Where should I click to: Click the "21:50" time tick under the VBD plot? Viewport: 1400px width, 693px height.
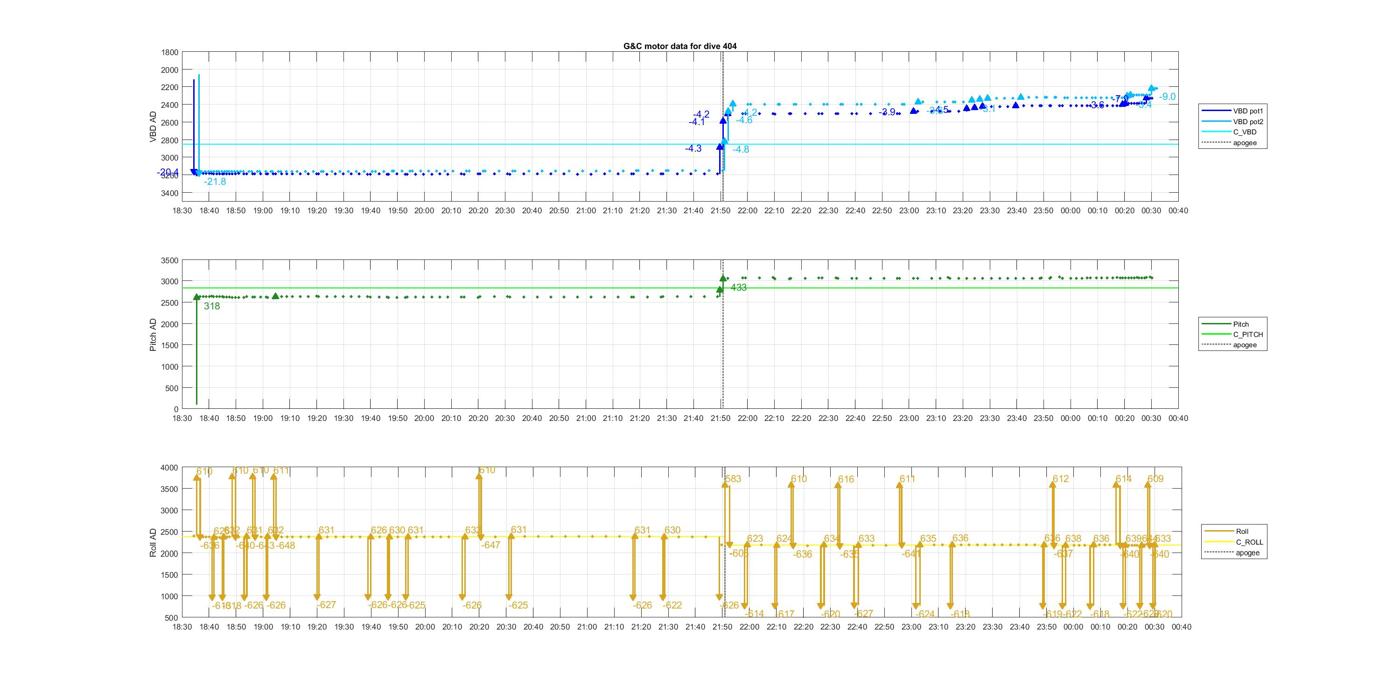pyautogui.click(x=721, y=211)
